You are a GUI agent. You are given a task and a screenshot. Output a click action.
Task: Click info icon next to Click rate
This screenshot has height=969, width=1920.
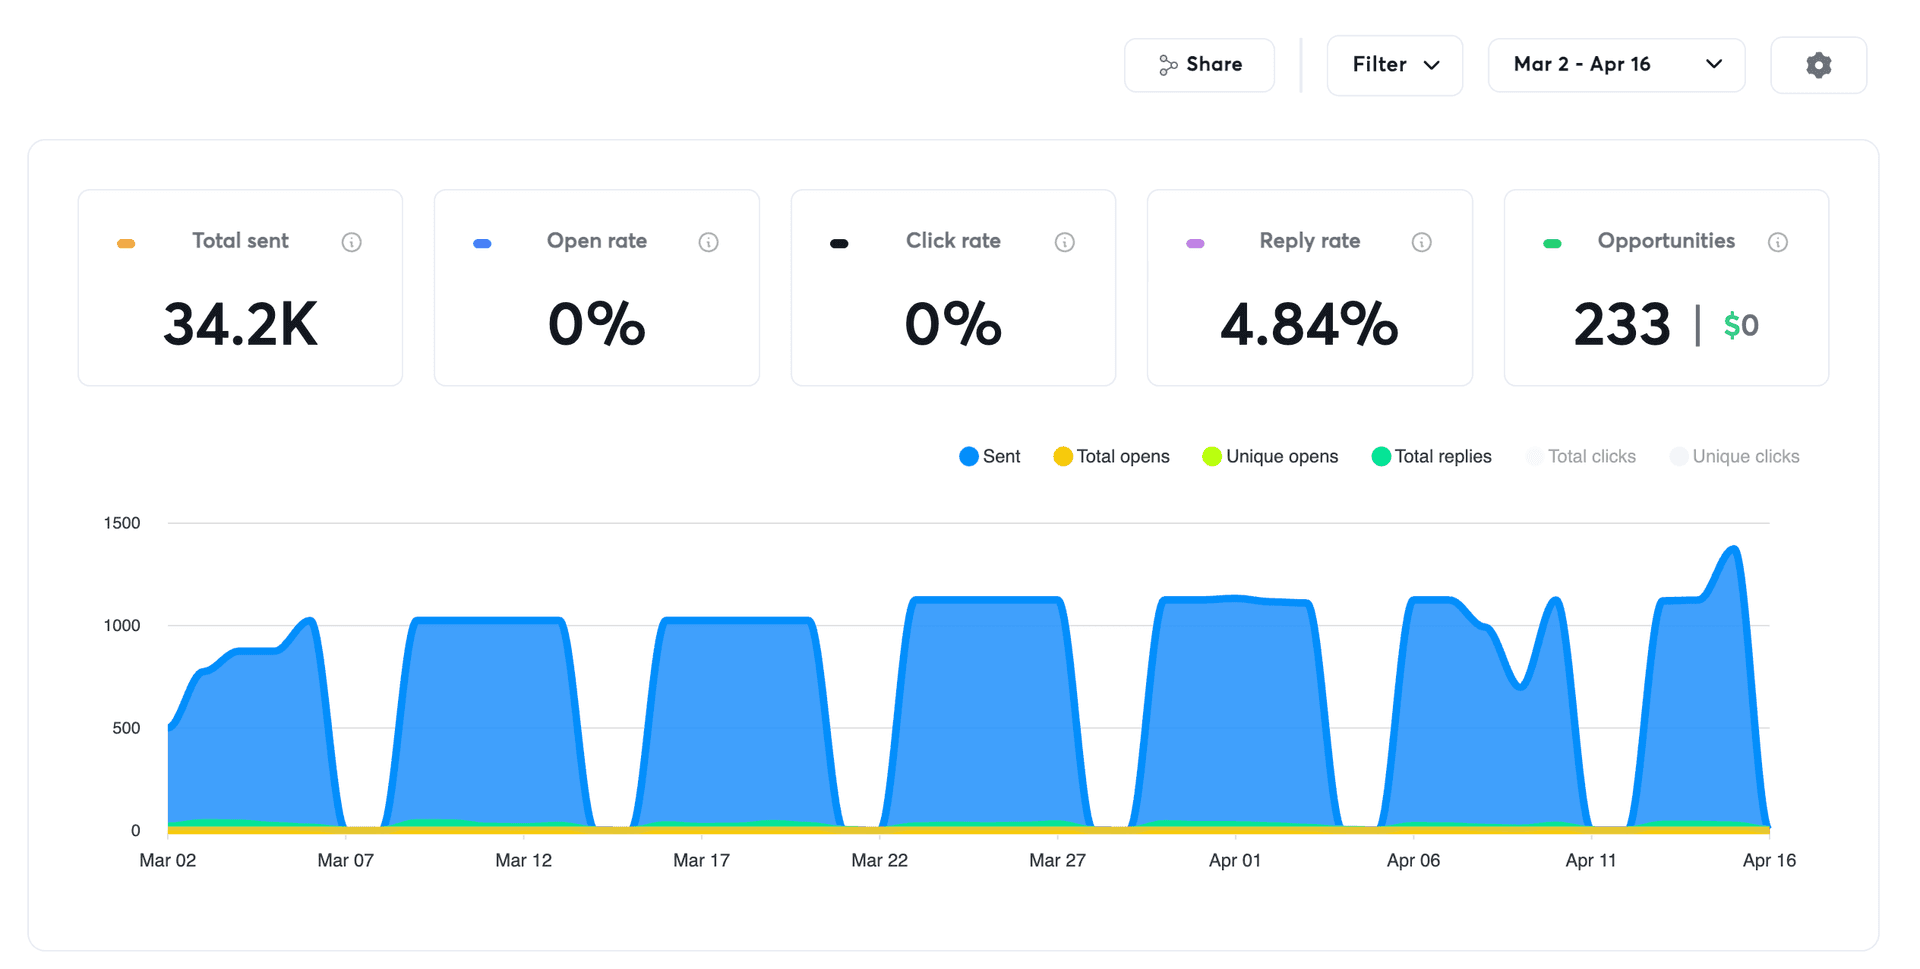pyautogui.click(x=1064, y=242)
